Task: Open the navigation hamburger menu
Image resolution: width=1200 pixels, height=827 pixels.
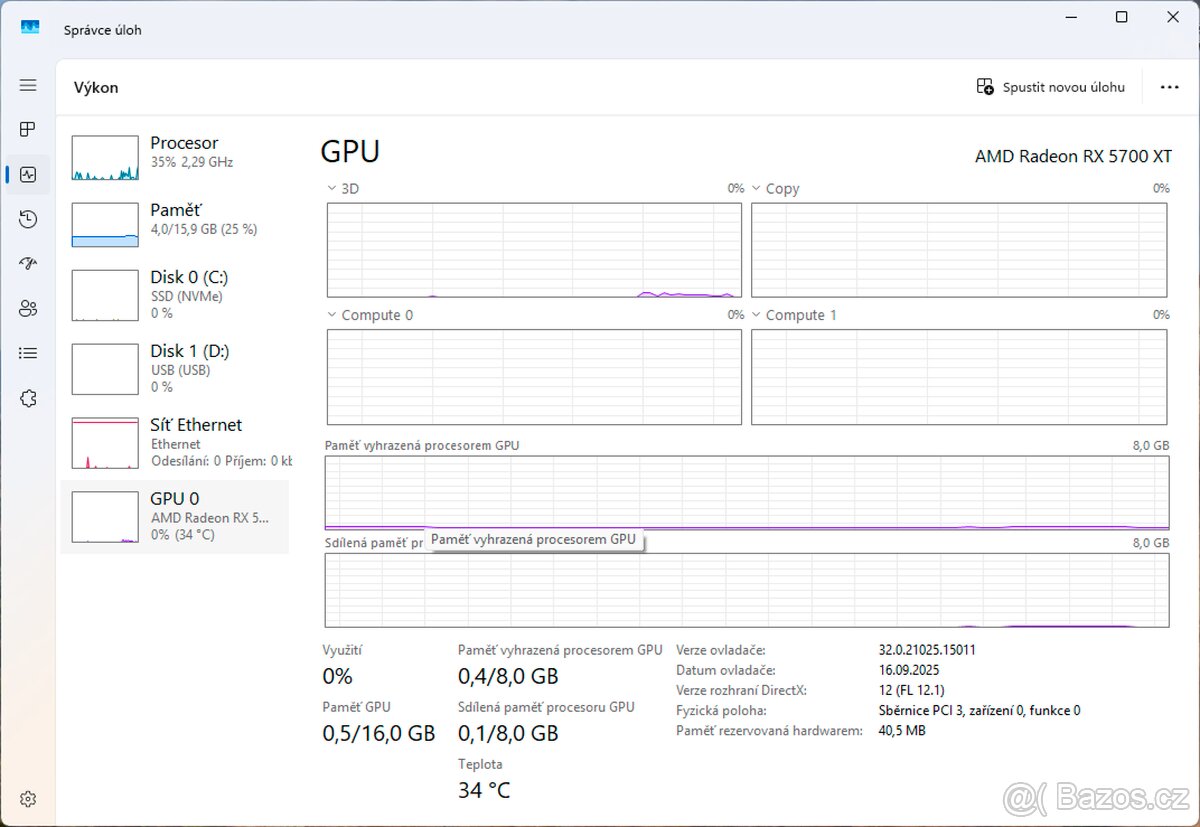Action: [x=27, y=85]
